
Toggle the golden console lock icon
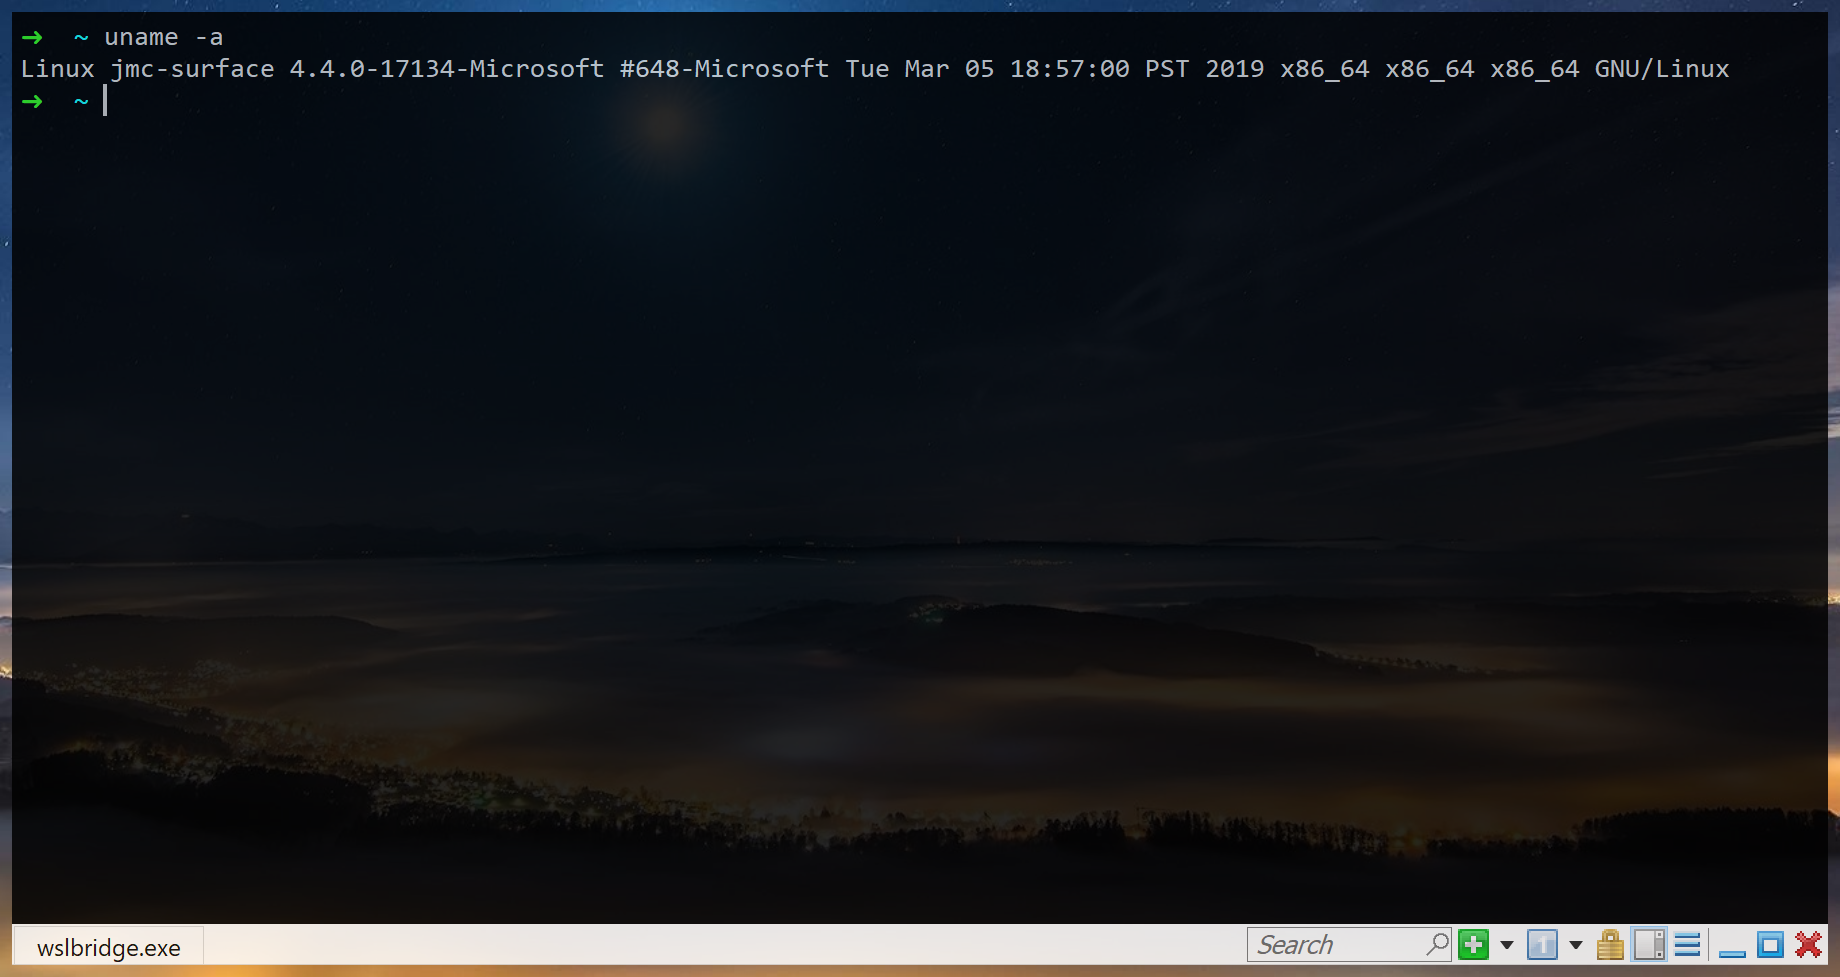(1610, 944)
